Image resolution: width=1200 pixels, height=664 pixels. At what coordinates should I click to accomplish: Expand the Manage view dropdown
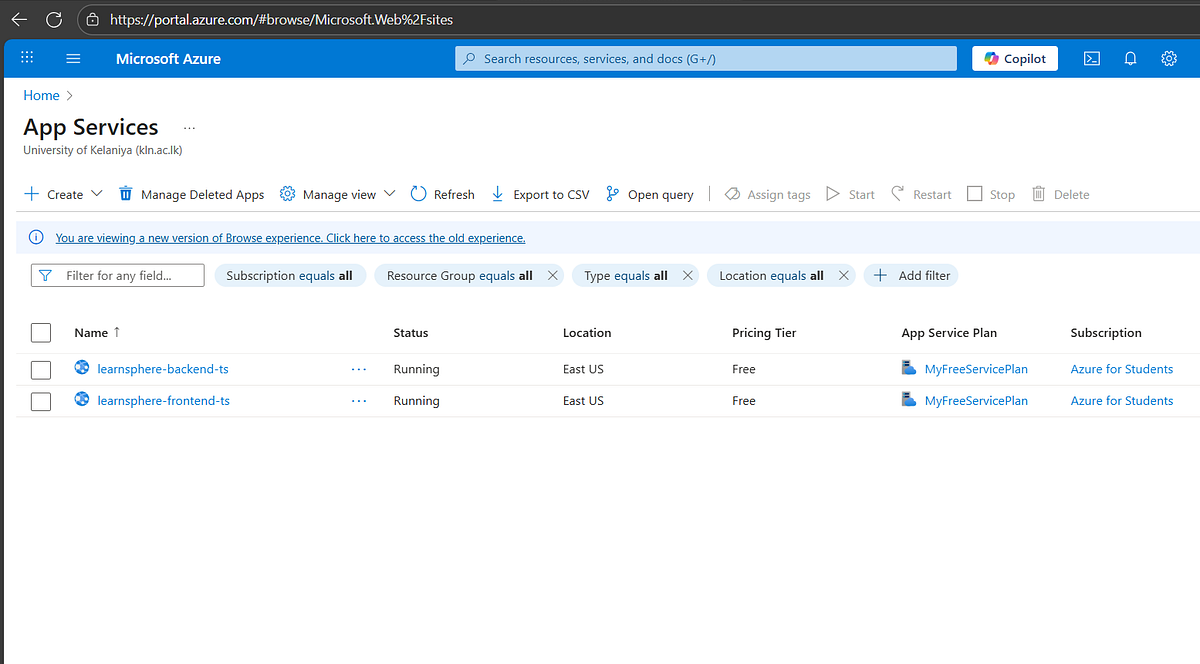pos(389,193)
